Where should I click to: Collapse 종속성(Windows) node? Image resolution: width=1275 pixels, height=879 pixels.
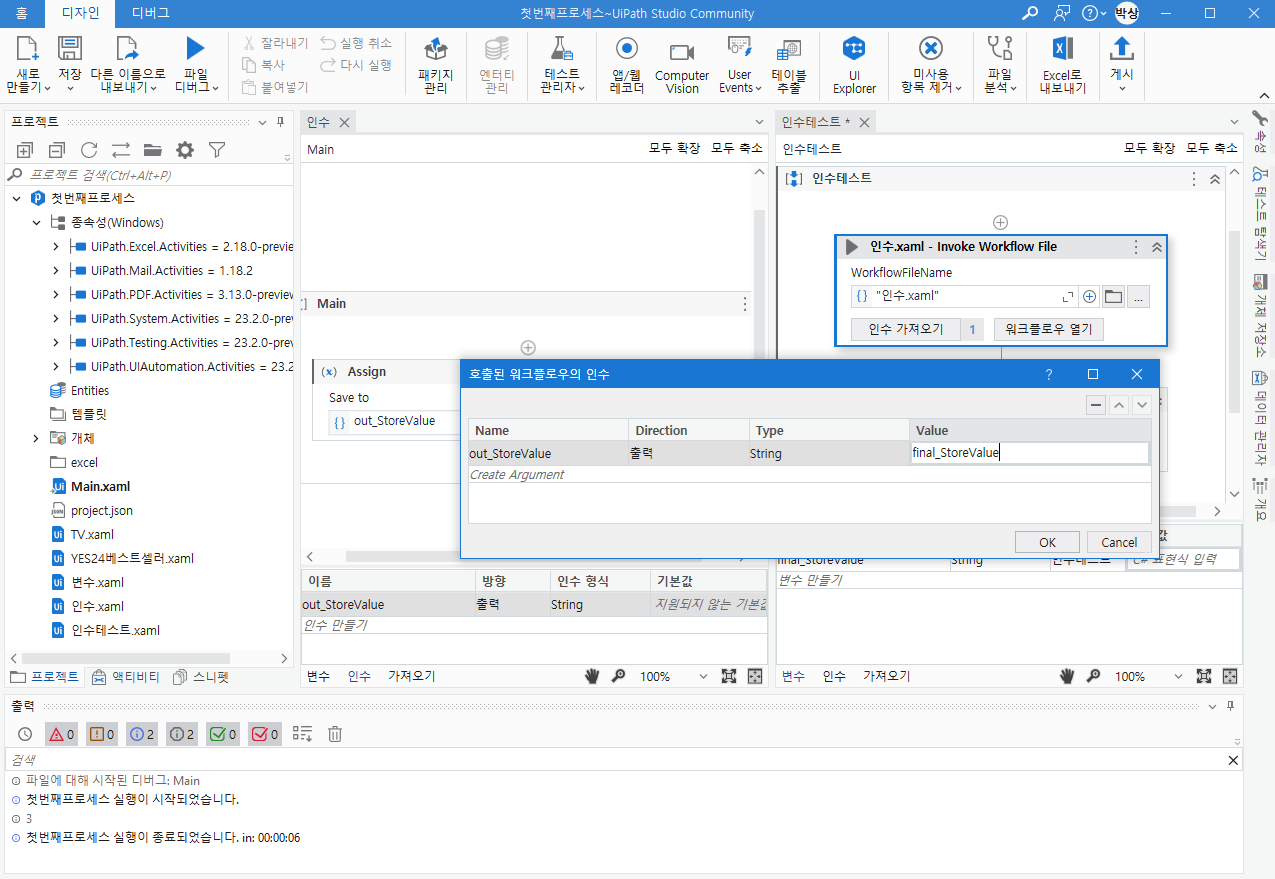35,223
